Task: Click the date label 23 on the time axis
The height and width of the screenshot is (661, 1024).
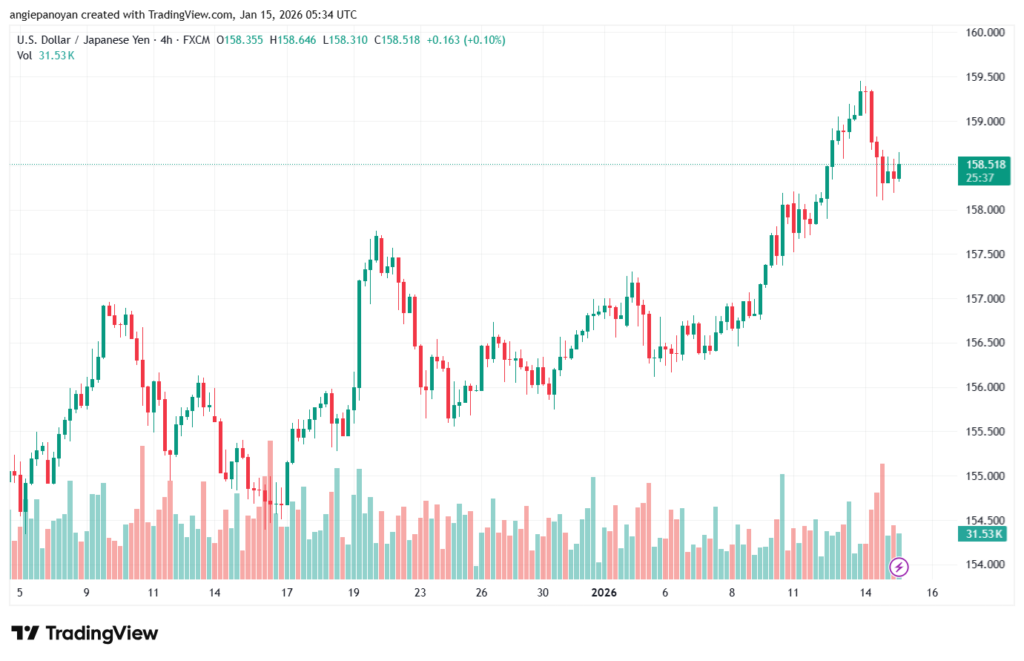Action: 420,592
